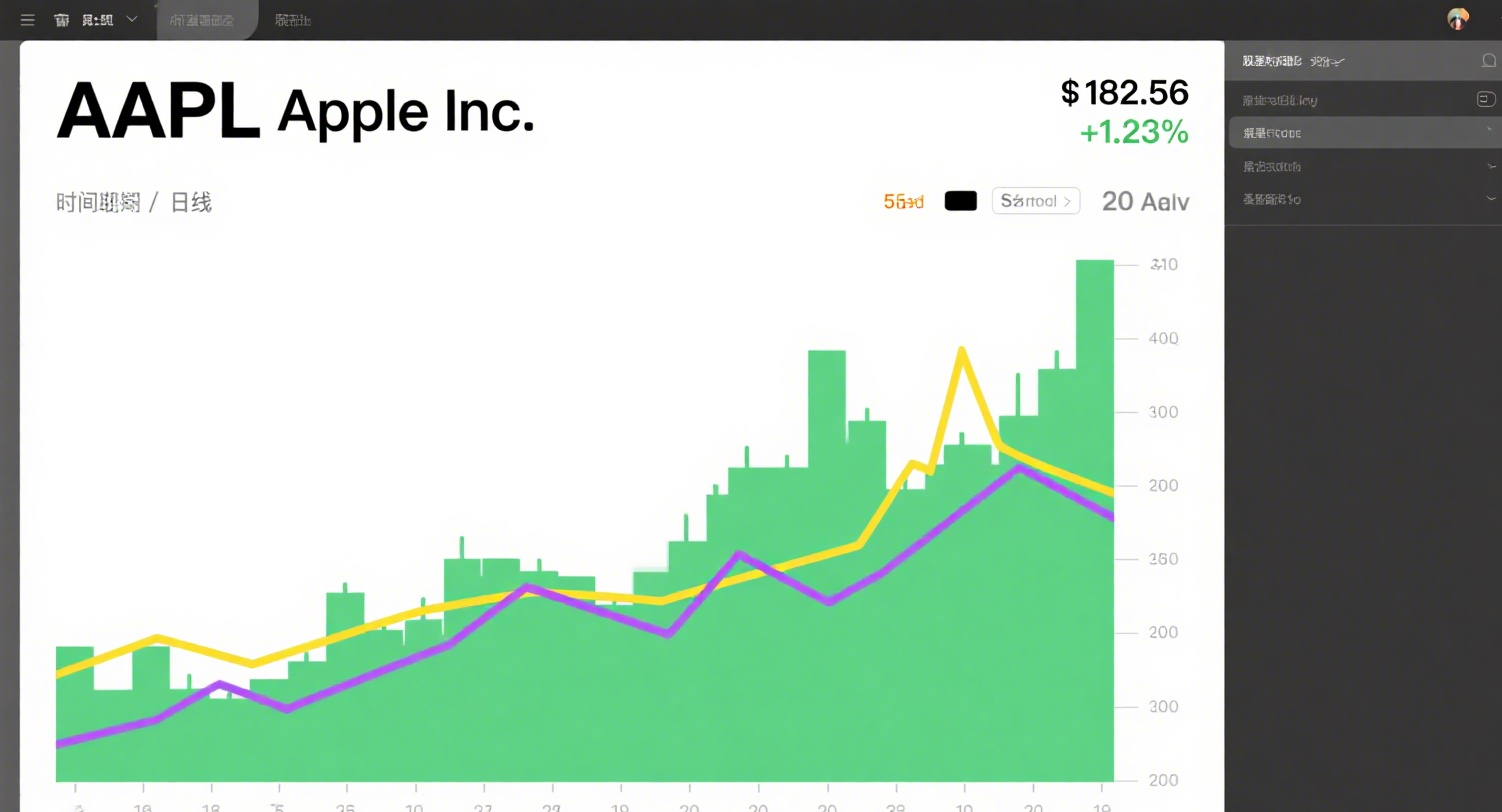Click the AAPL ticker symbol heading
The width and height of the screenshot is (1502, 812).
tap(158, 111)
